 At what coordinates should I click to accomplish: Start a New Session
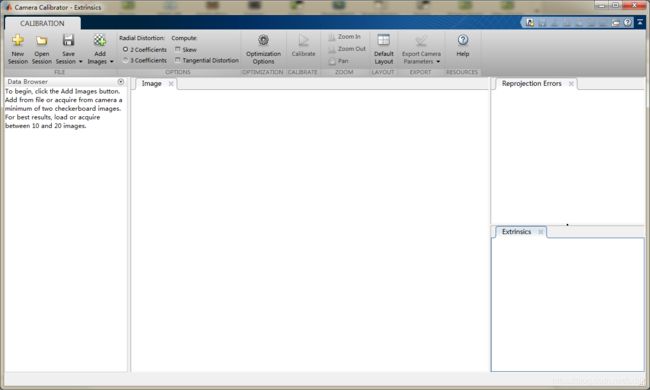[18, 49]
